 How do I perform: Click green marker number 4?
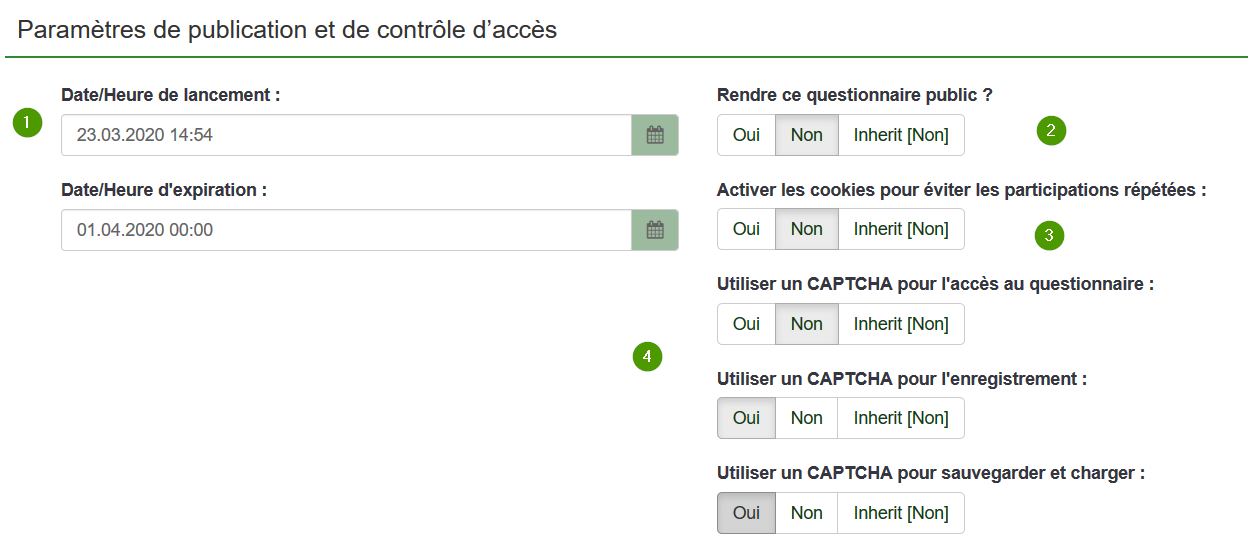tap(648, 356)
